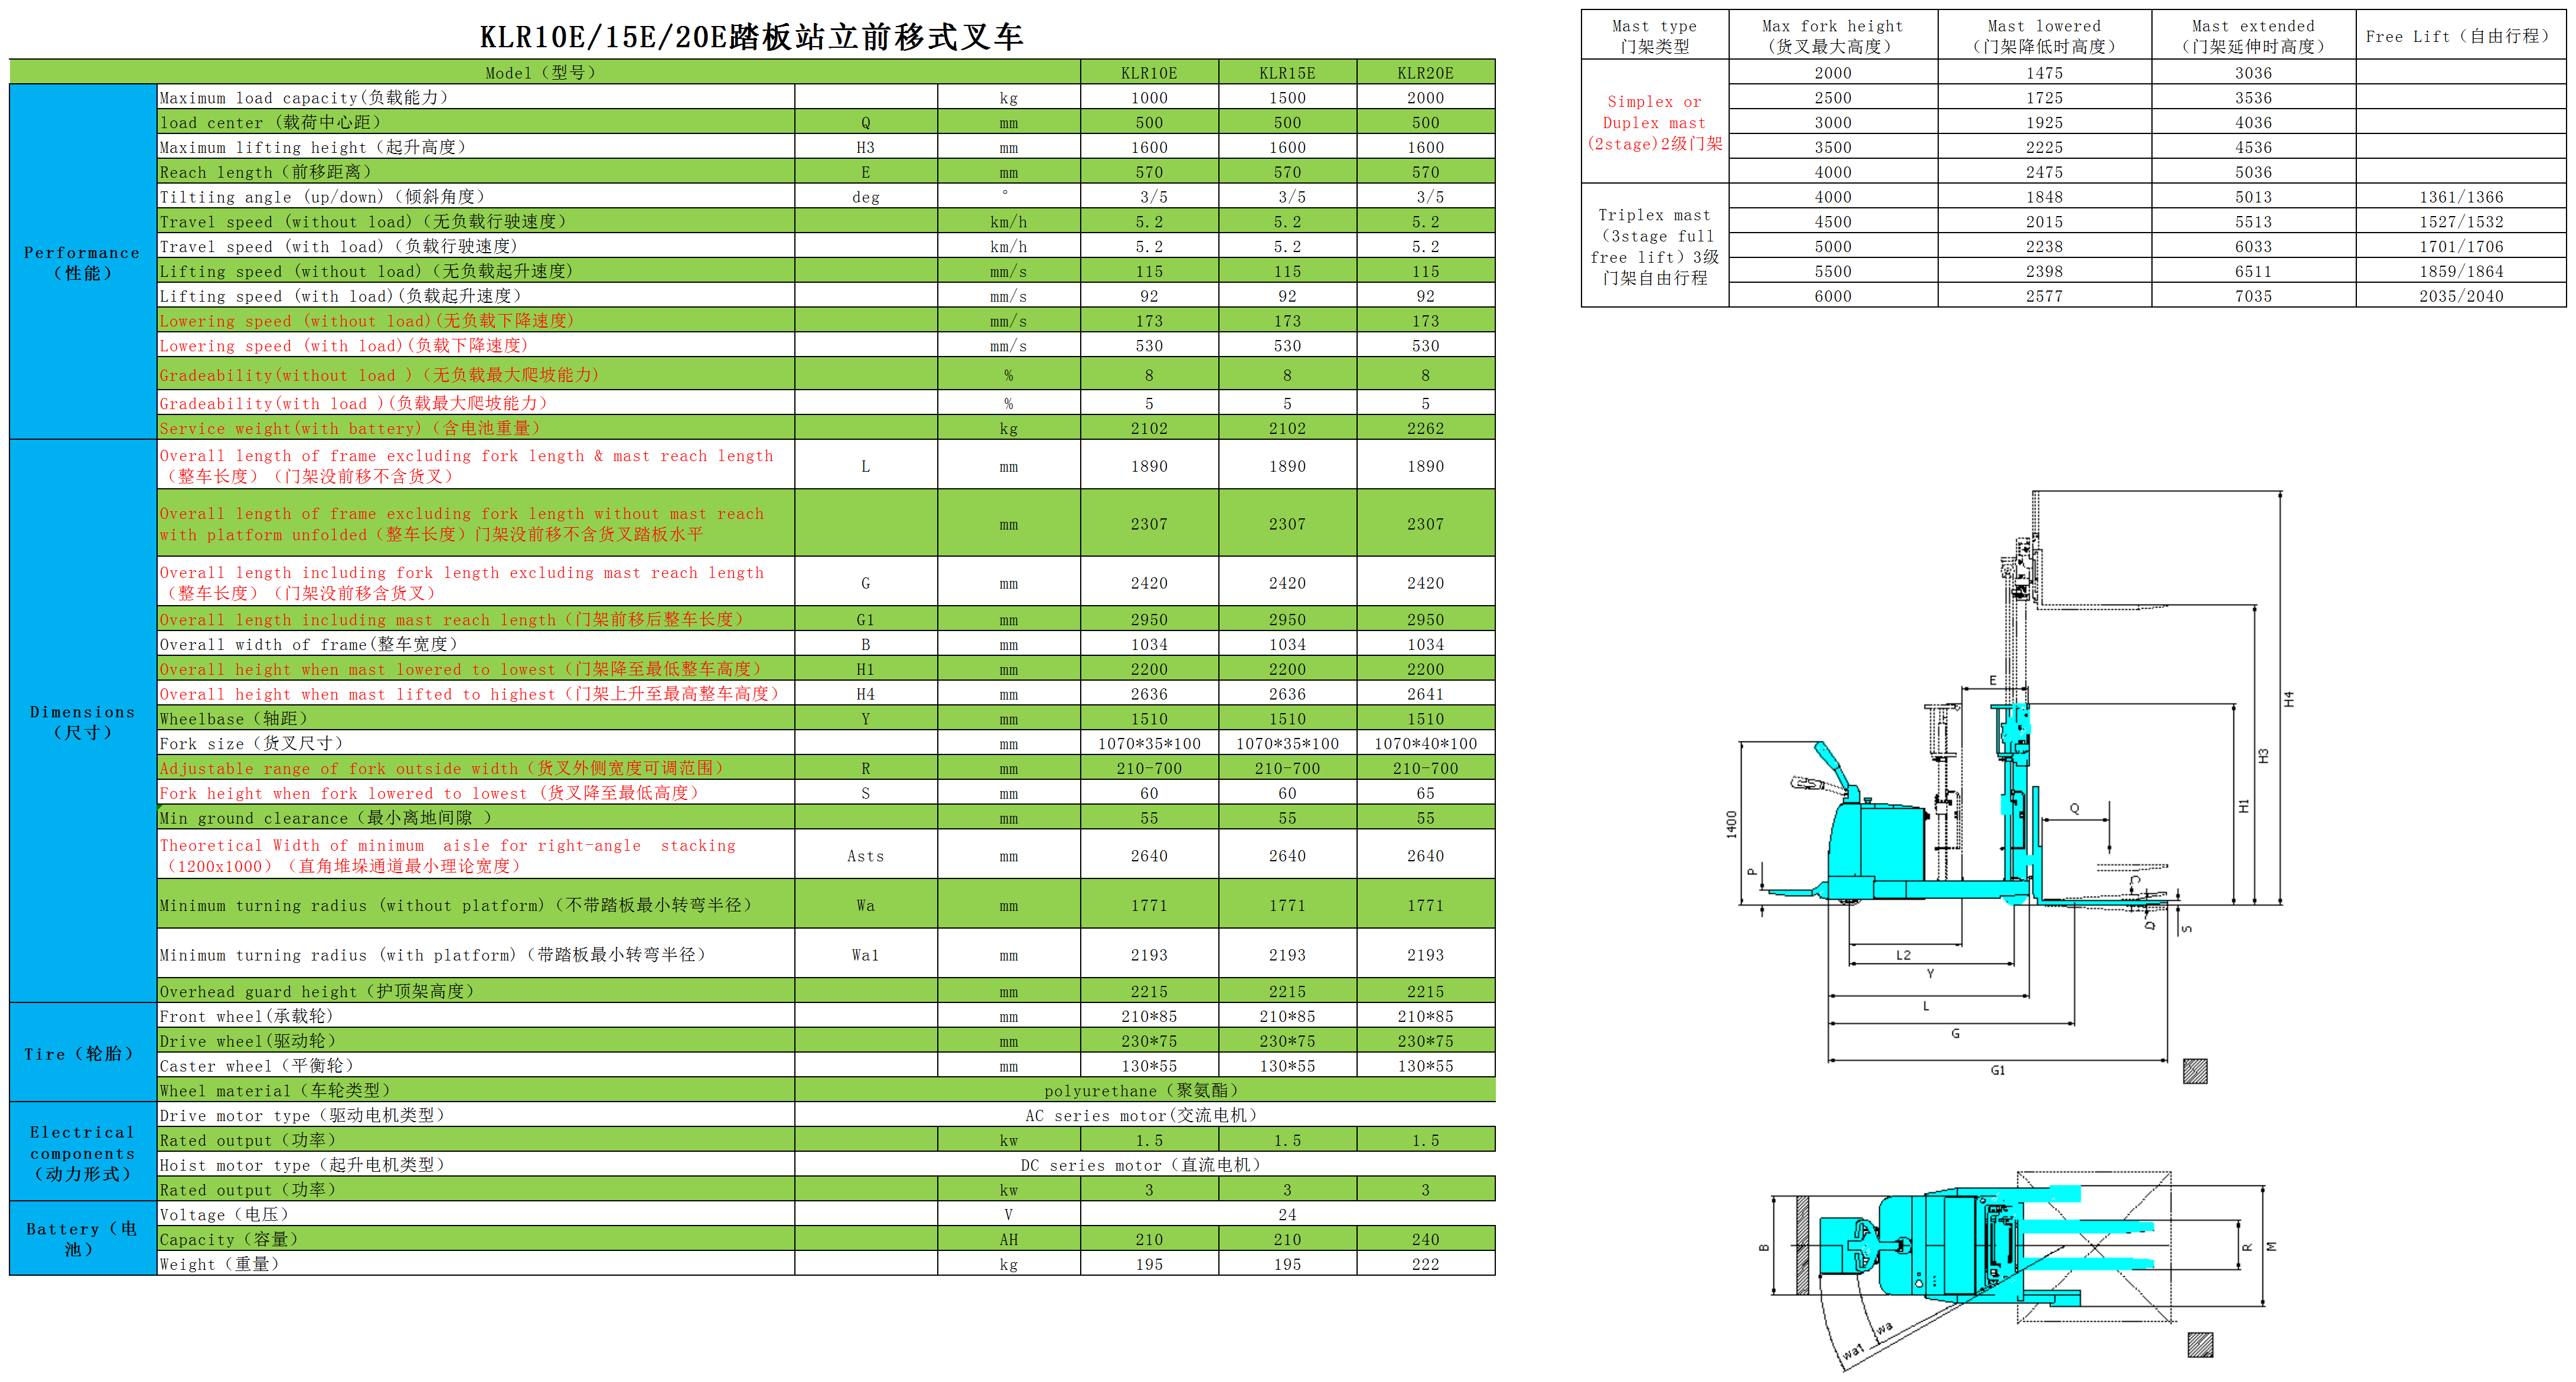
Task: Click the Electrical components category cell
Action: pyautogui.click(x=83, y=1152)
